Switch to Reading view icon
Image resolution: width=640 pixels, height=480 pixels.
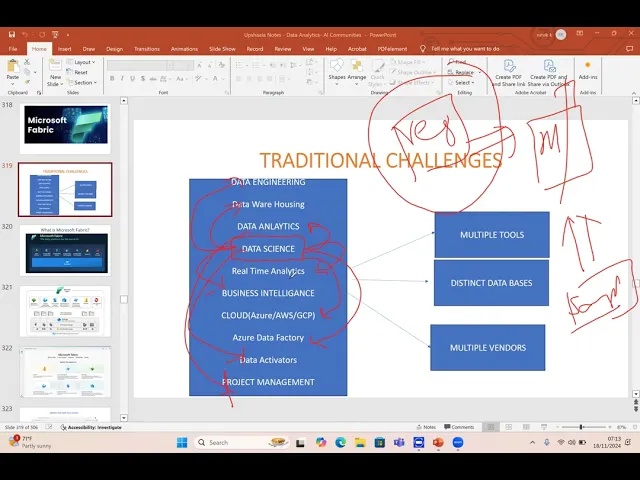pyautogui.click(x=526, y=427)
